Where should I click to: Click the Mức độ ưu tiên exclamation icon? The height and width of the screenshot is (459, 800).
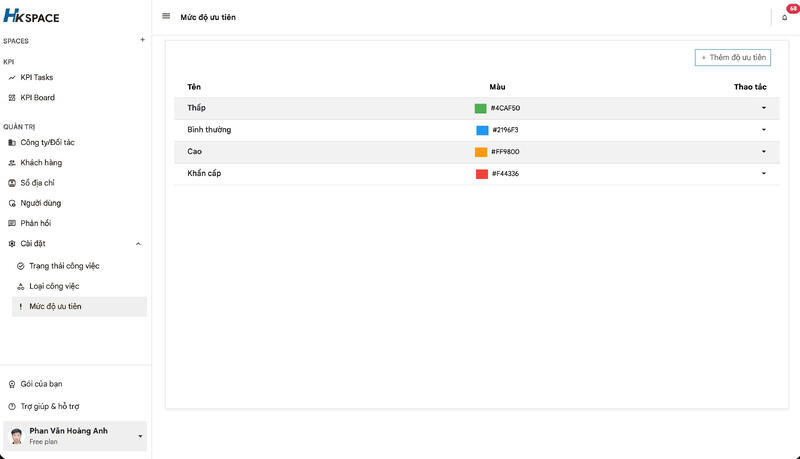(x=20, y=307)
